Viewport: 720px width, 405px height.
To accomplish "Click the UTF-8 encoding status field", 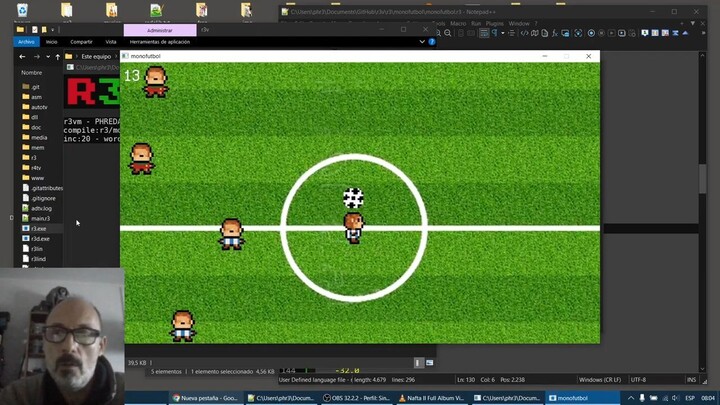I will pyautogui.click(x=638, y=380).
